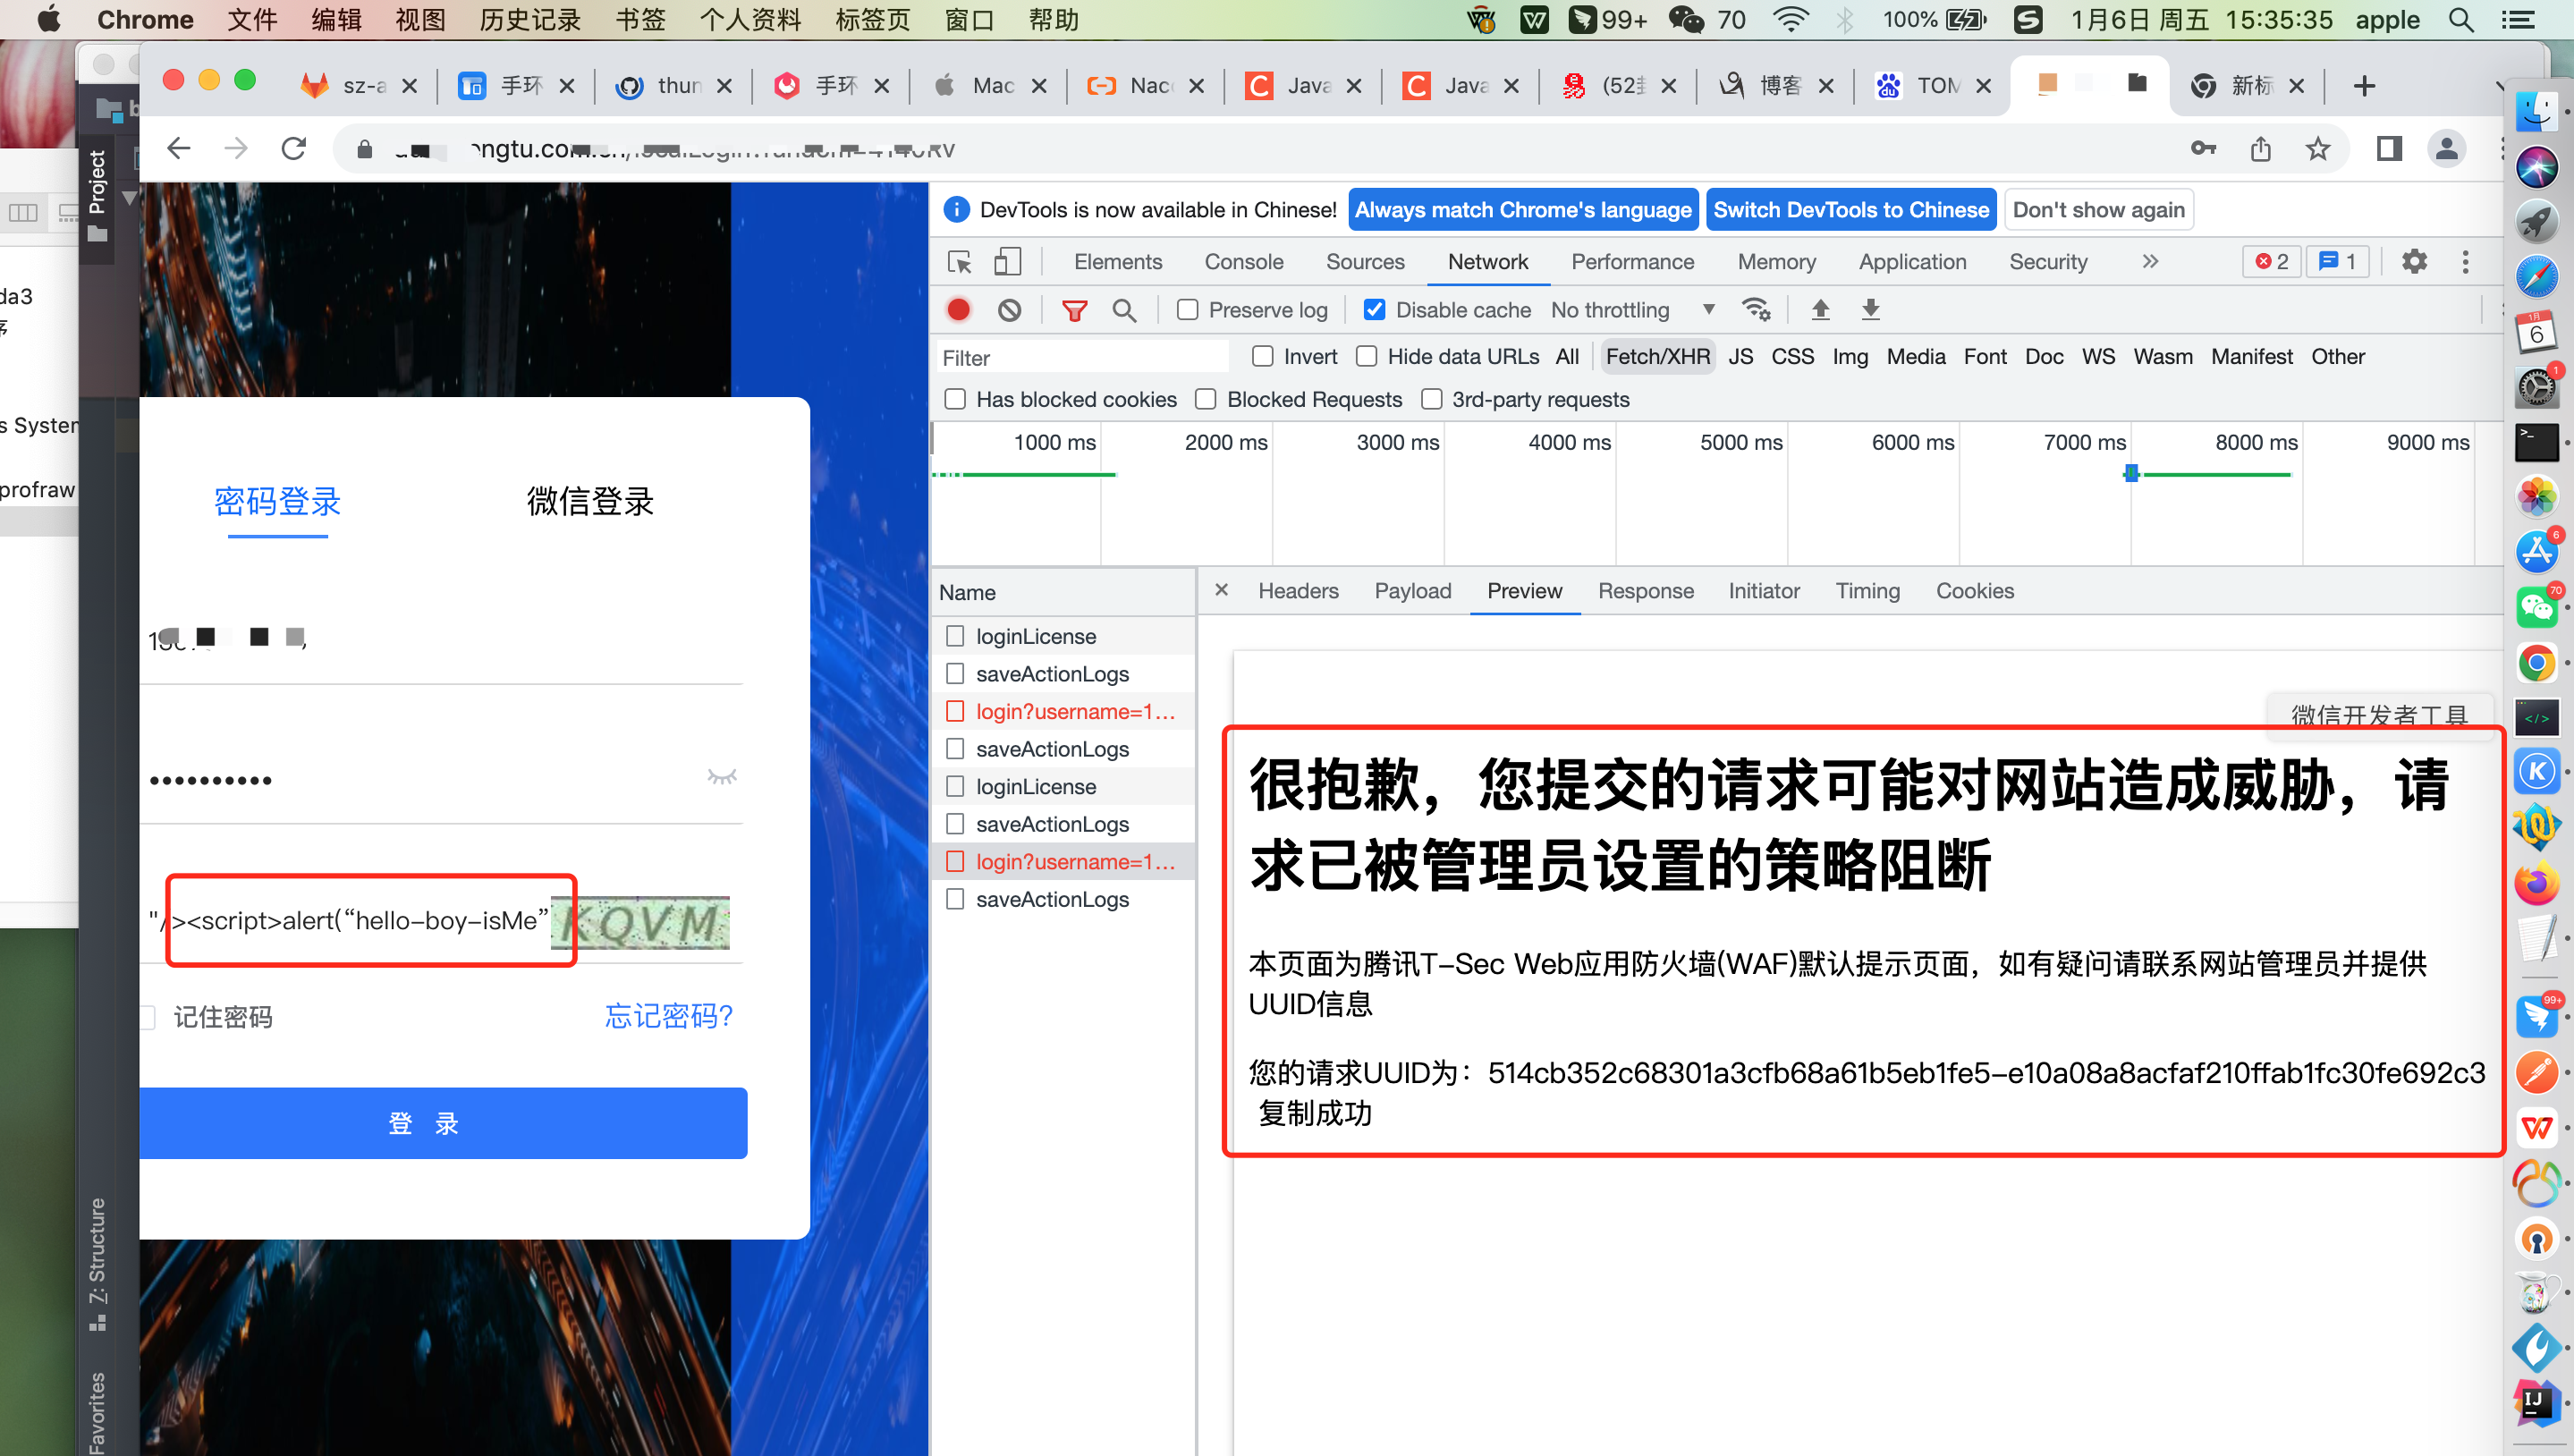Click the 登录 login button
2574x1456 pixels.
click(442, 1124)
